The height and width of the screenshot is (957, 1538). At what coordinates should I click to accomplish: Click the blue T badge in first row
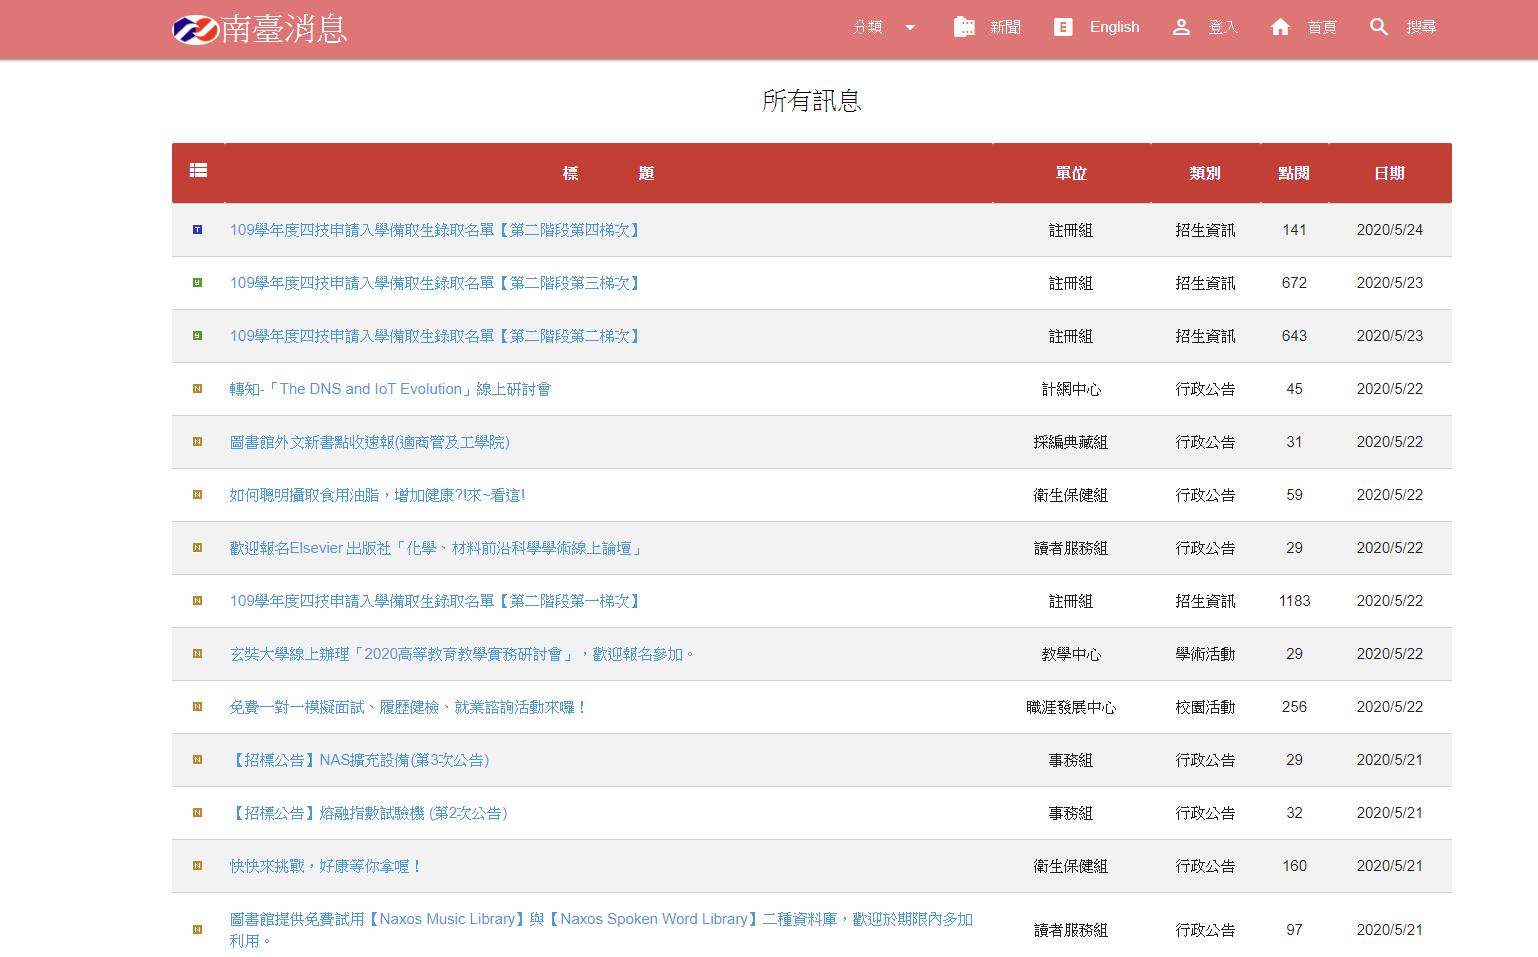pos(197,230)
